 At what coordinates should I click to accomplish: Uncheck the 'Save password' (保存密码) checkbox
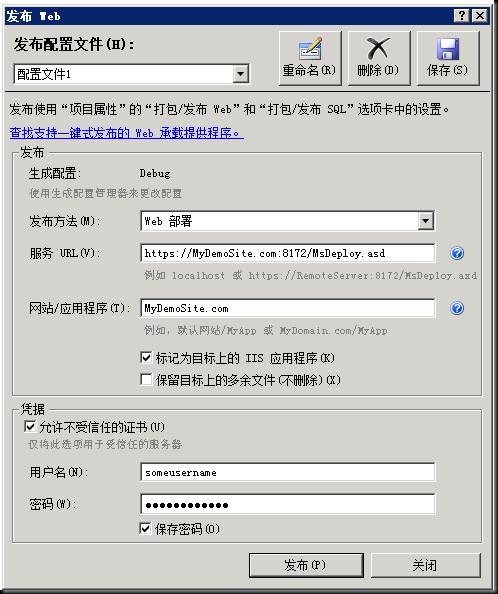click(x=145, y=528)
